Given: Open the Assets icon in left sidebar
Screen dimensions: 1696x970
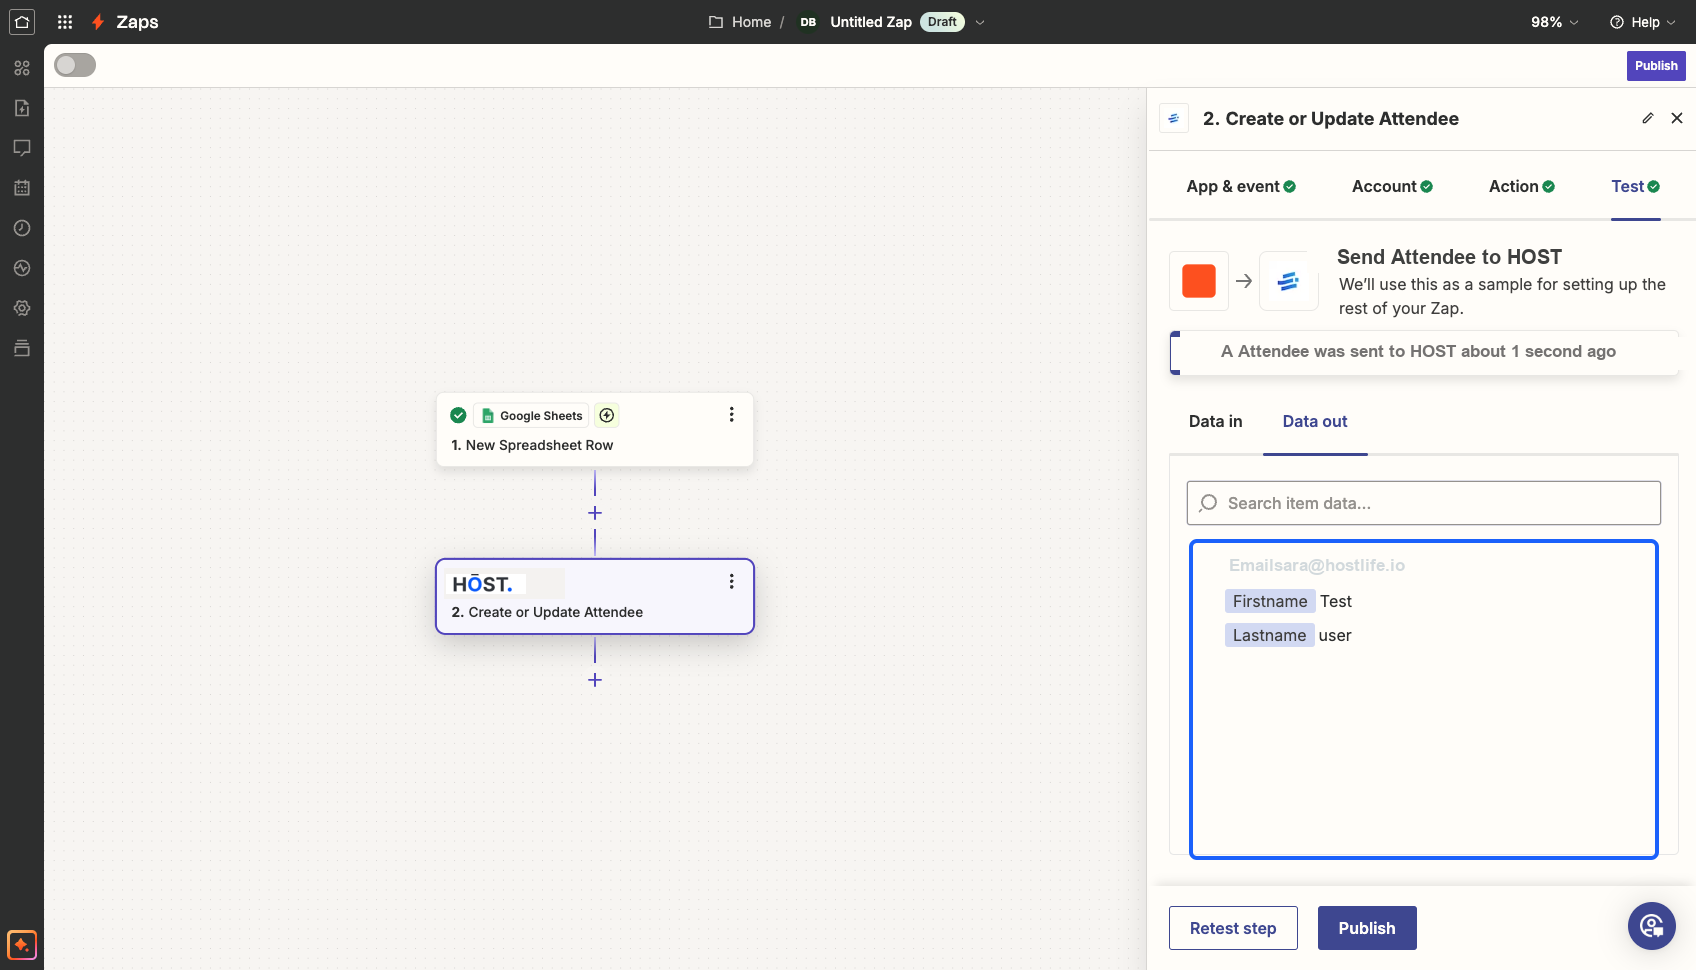Looking at the screenshot, I should click(22, 68).
